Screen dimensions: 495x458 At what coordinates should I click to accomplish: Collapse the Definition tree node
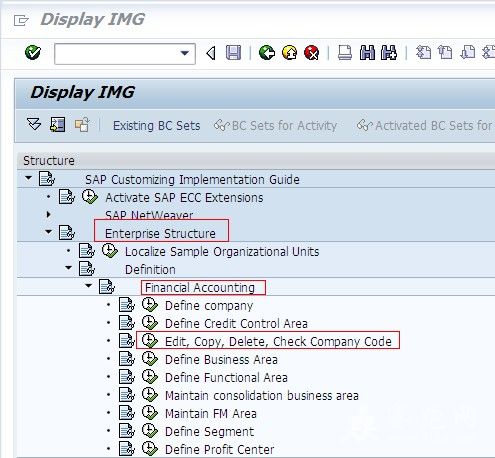point(69,267)
